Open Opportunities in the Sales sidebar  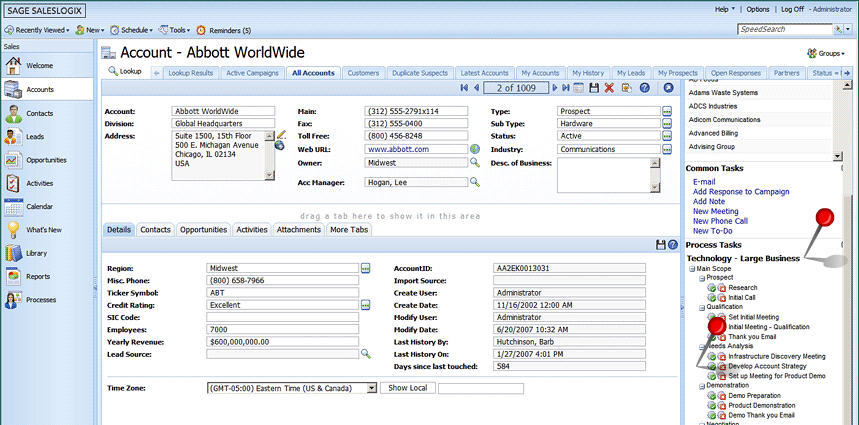point(47,160)
